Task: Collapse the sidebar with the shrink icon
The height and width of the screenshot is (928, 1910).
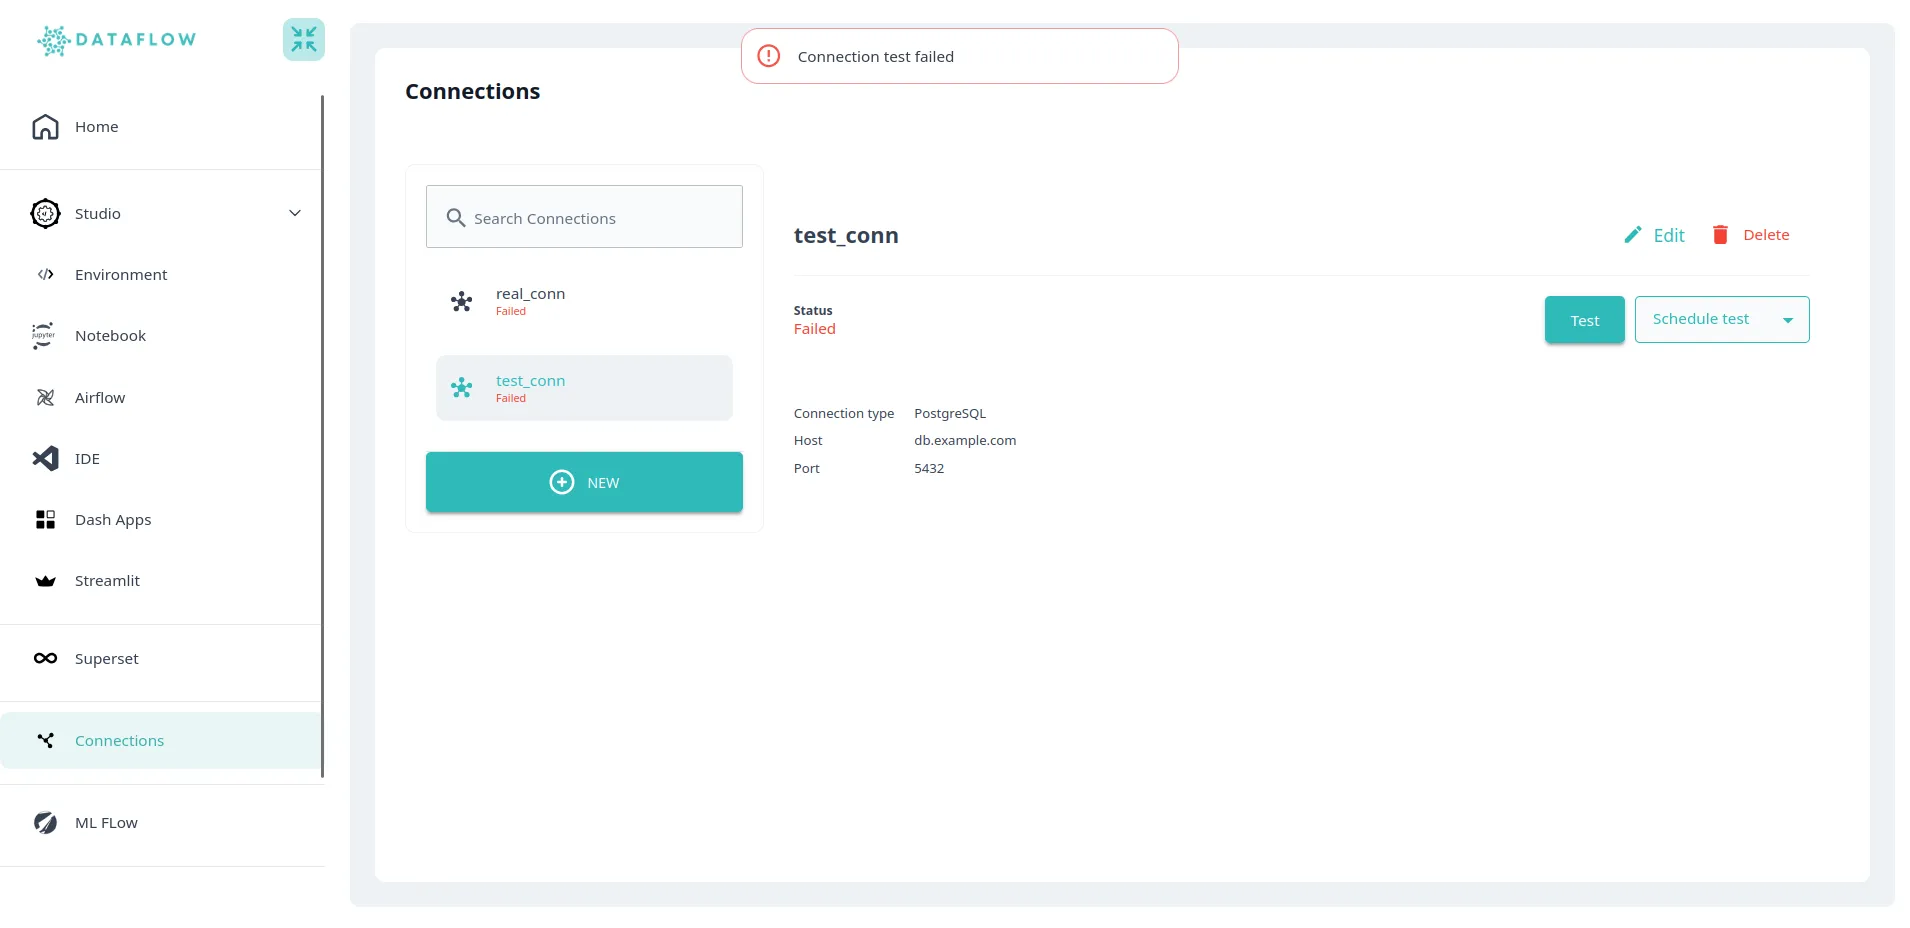Action: pyautogui.click(x=303, y=40)
